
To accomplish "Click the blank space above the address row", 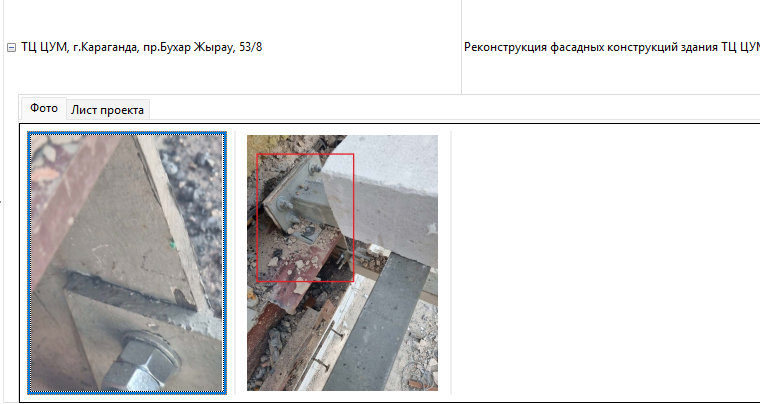I will point(232,17).
